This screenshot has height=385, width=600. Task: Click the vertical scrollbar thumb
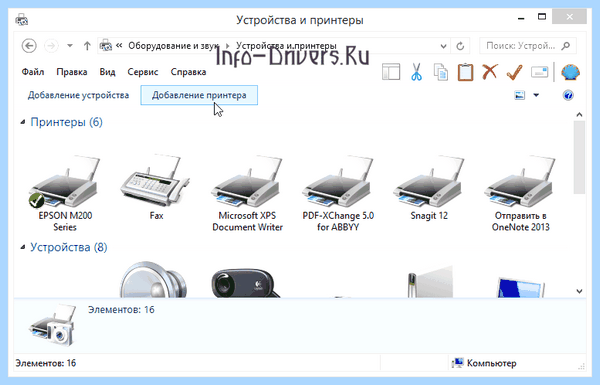(x=579, y=157)
